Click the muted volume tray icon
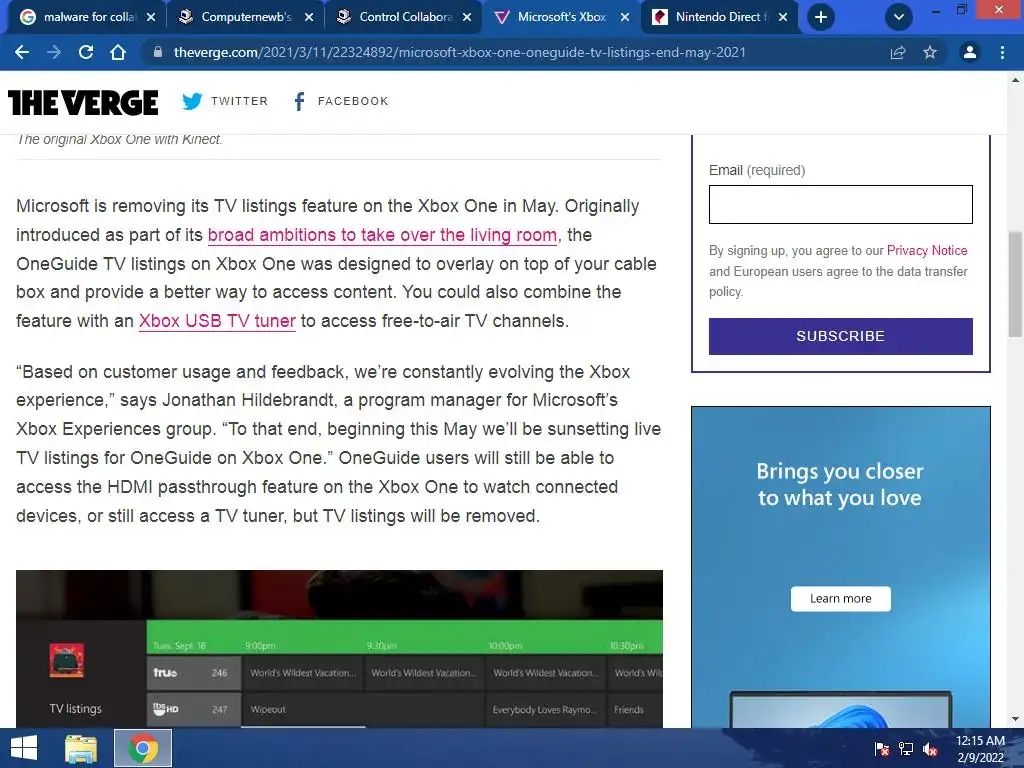 [930, 749]
